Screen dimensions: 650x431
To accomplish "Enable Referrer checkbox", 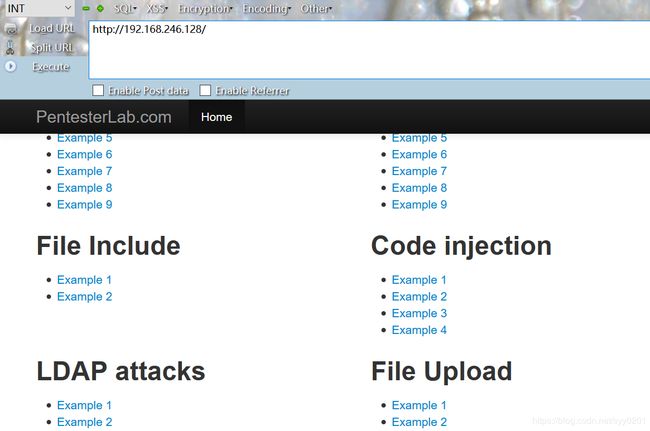I will point(205,90).
